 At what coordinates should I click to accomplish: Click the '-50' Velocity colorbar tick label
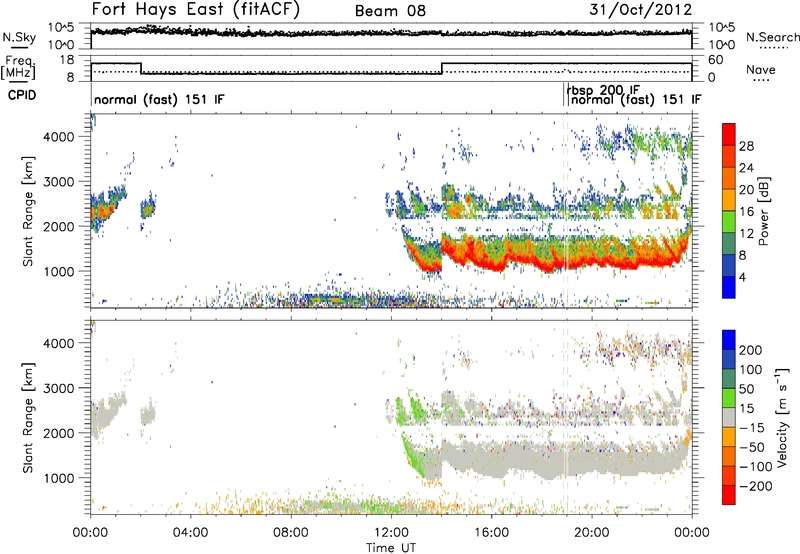752,447
